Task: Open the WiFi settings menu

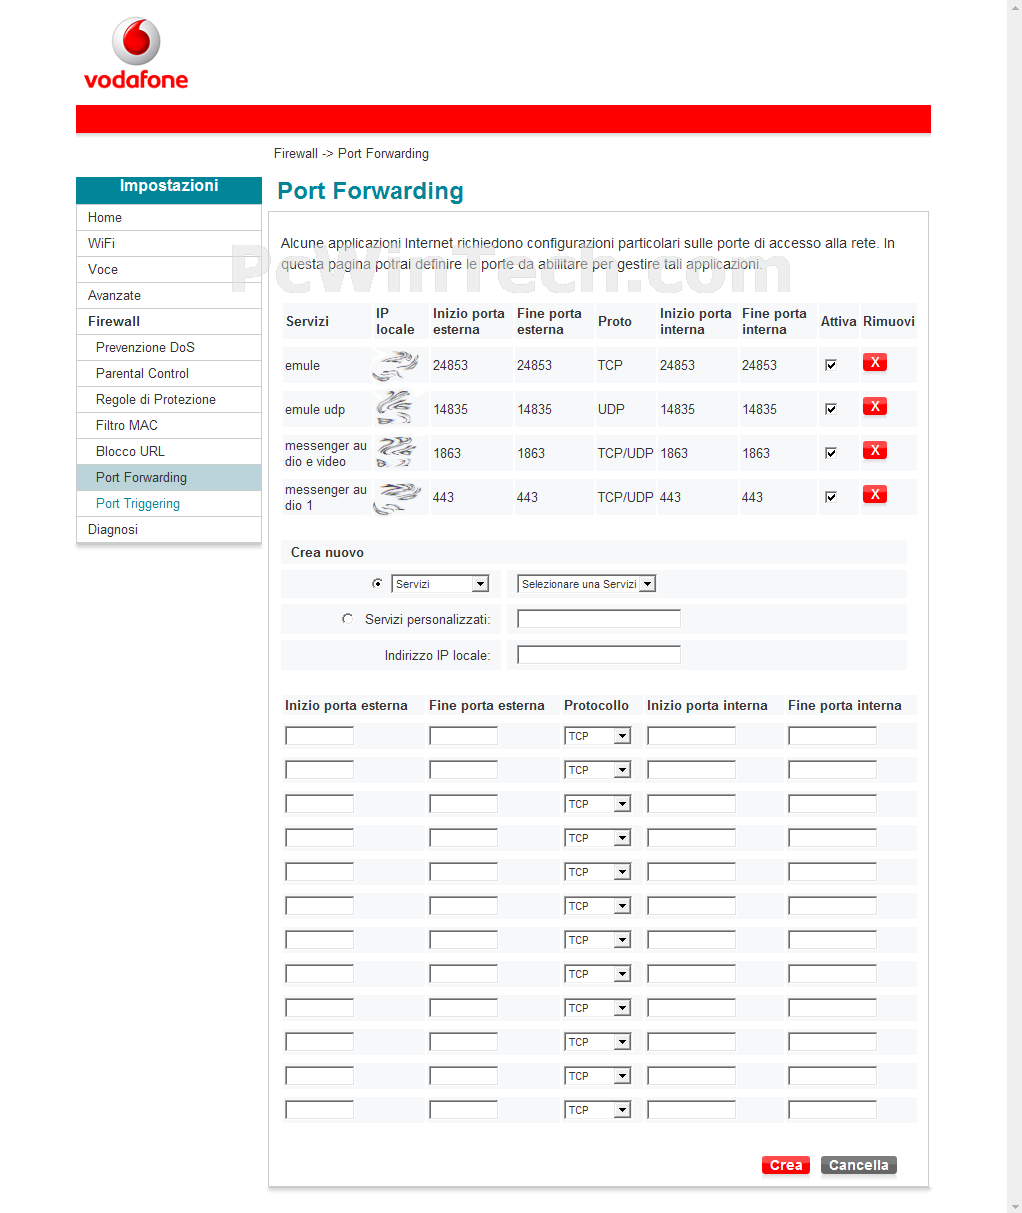Action: [x=169, y=243]
